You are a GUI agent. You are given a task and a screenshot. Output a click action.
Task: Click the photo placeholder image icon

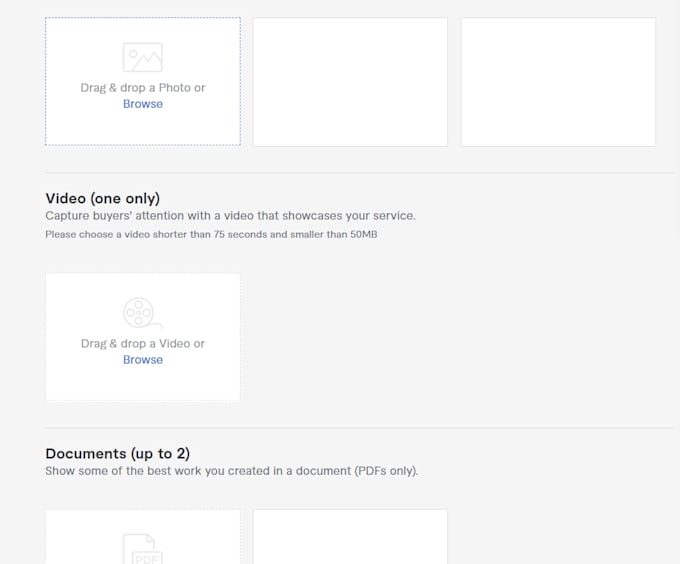[x=142, y=57]
